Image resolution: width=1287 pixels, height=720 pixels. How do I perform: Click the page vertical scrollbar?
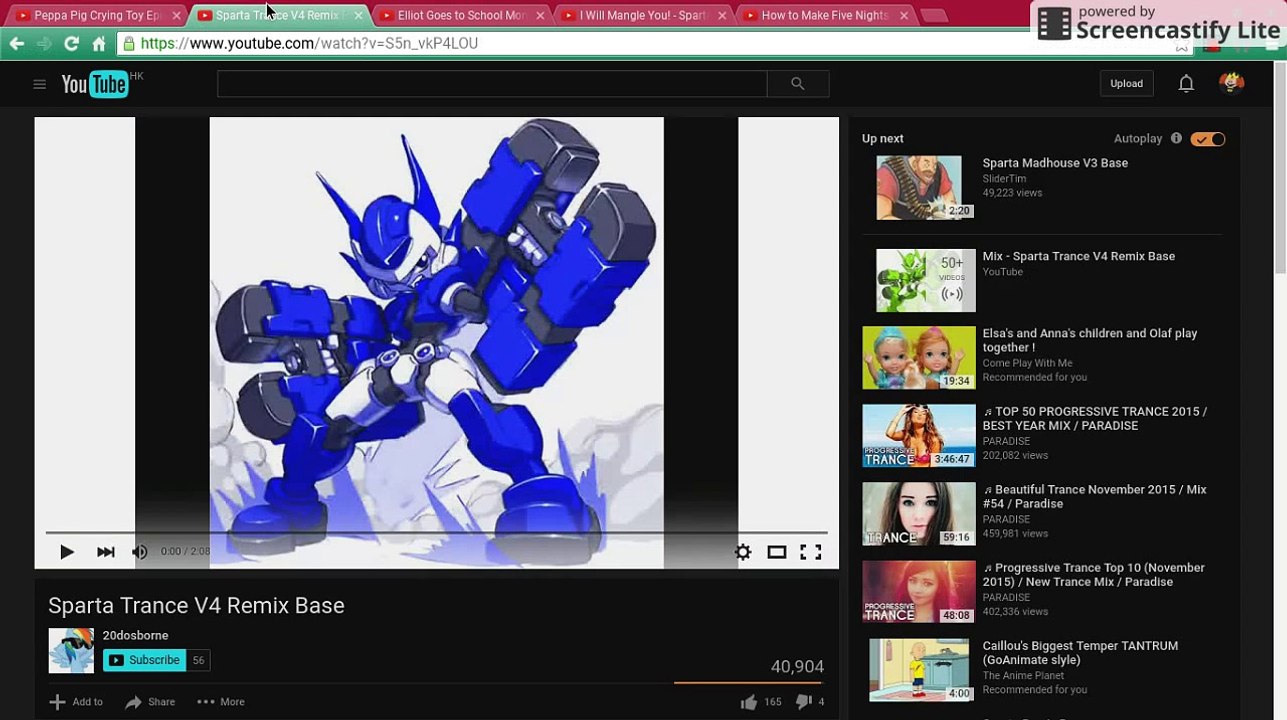click(1280, 170)
